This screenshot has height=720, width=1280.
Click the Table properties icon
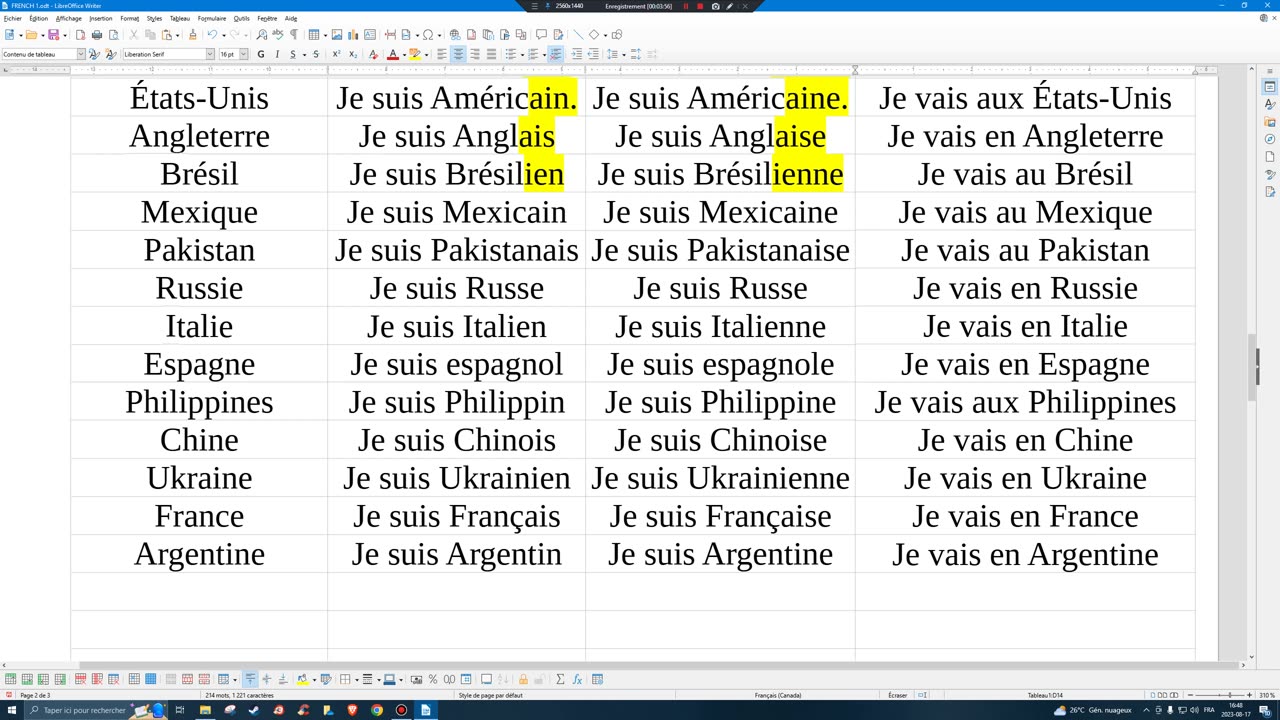click(x=597, y=679)
